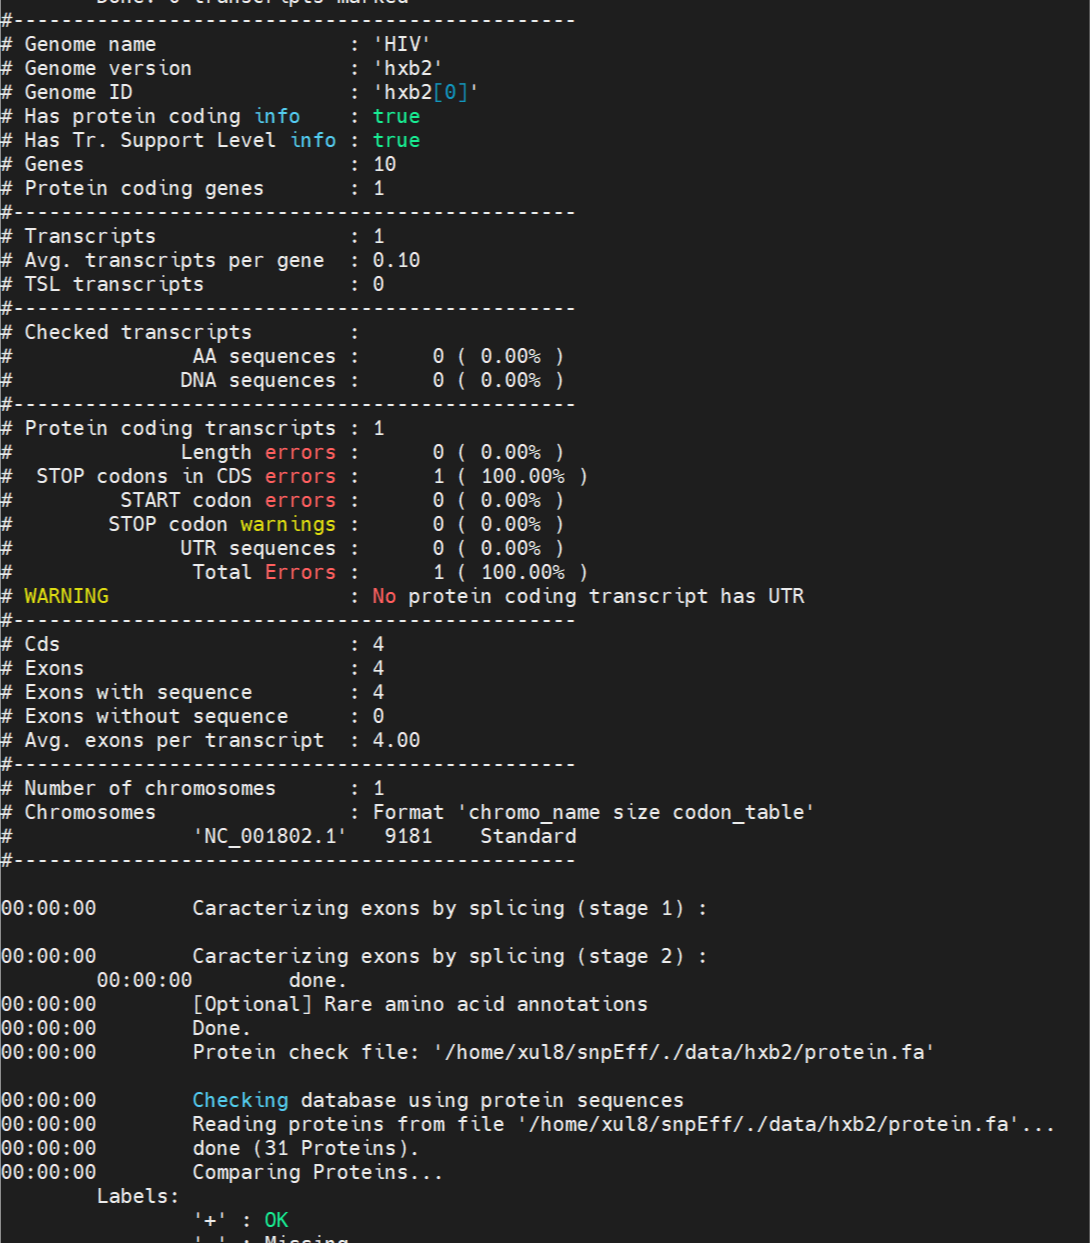Click the red 'errors' word on STOP codons line
1090x1243 pixels.
tap(299, 476)
